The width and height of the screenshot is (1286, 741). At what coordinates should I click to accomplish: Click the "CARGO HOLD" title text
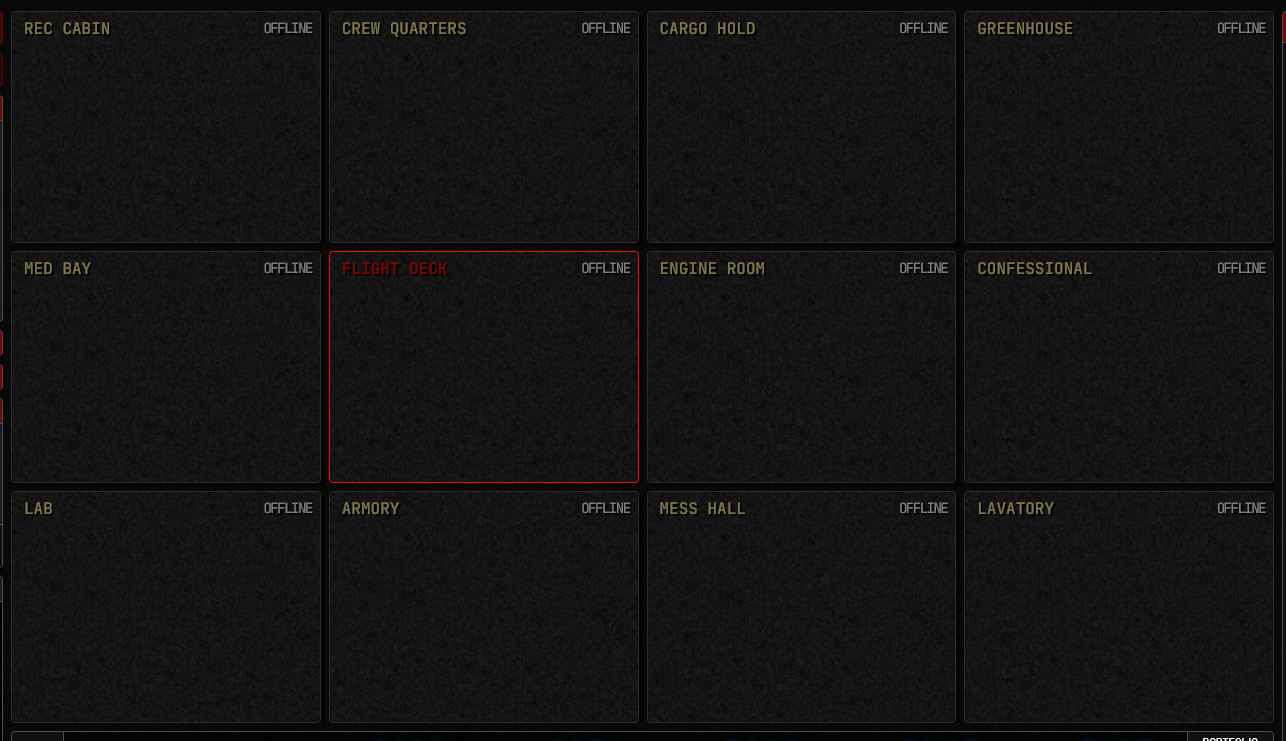(708, 29)
